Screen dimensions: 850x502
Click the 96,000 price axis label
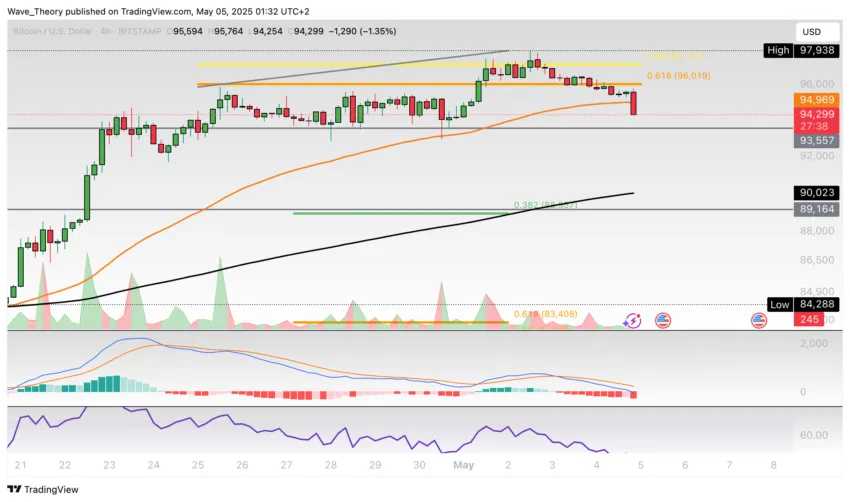point(817,85)
